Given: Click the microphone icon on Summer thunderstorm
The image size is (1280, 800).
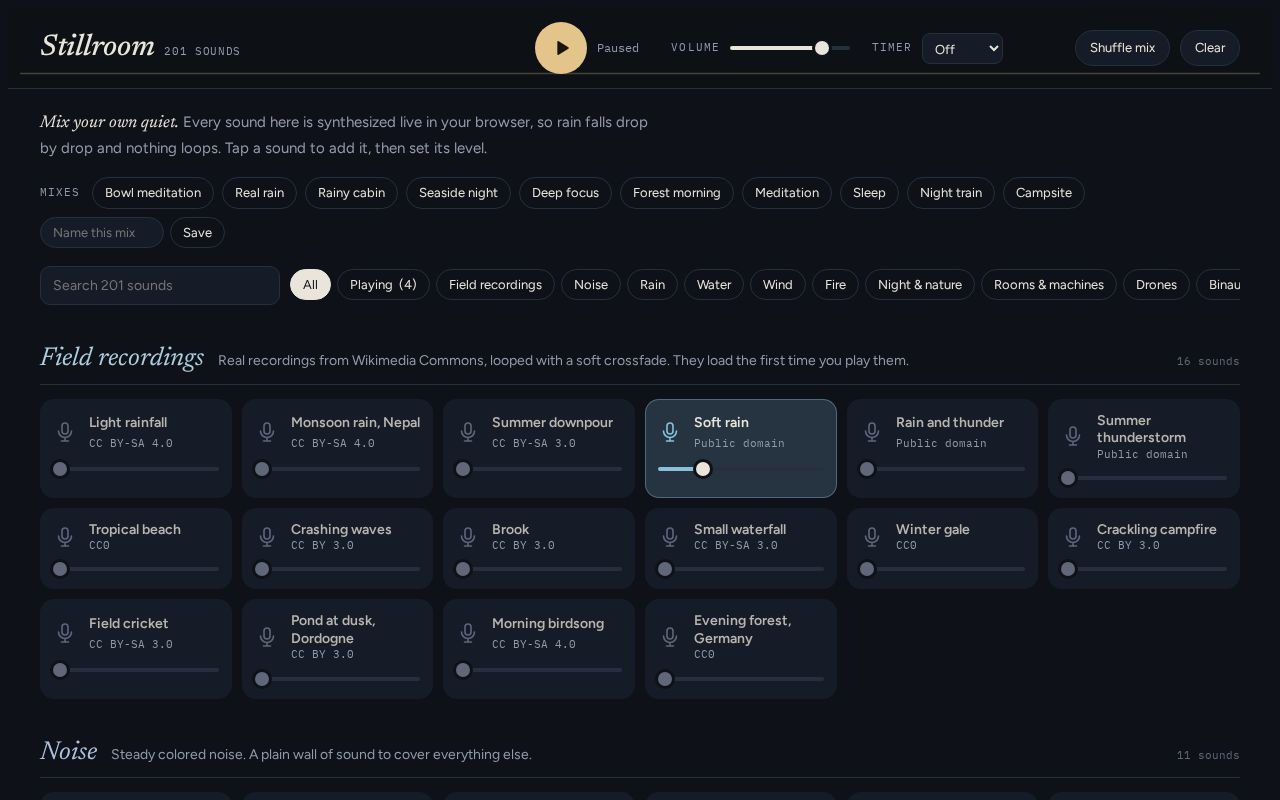Looking at the screenshot, I should coord(1073,436).
